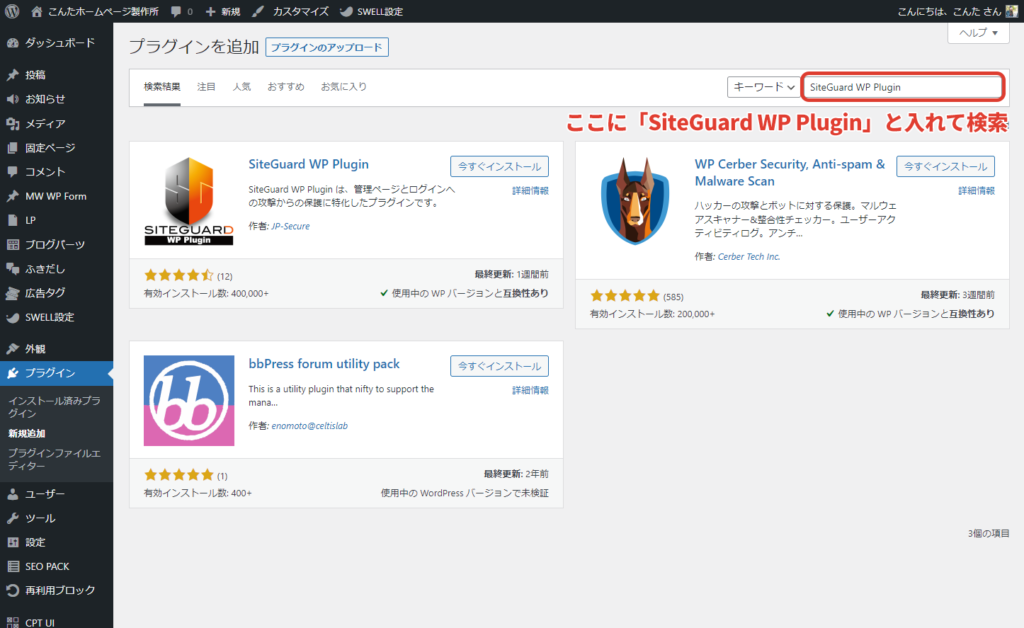Screen dimensions: 1024x628
Task: Open the 外観 appearance icon
Action: (12, 349)
